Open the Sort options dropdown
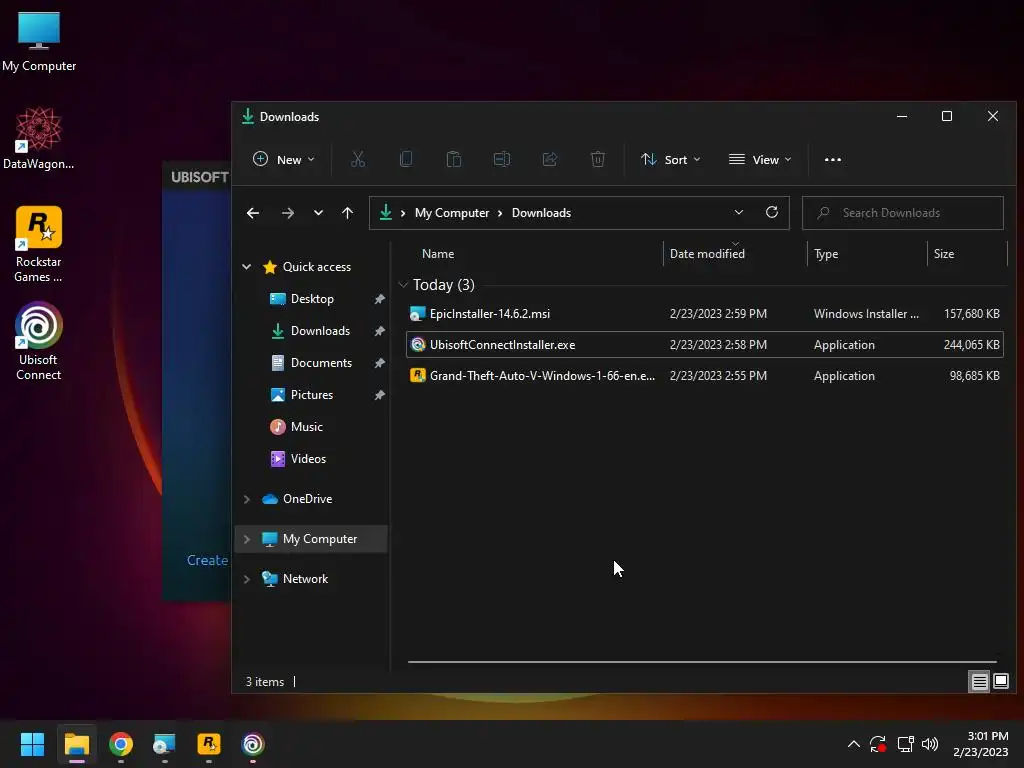1024x768 pixels. (x=671, y=159)
